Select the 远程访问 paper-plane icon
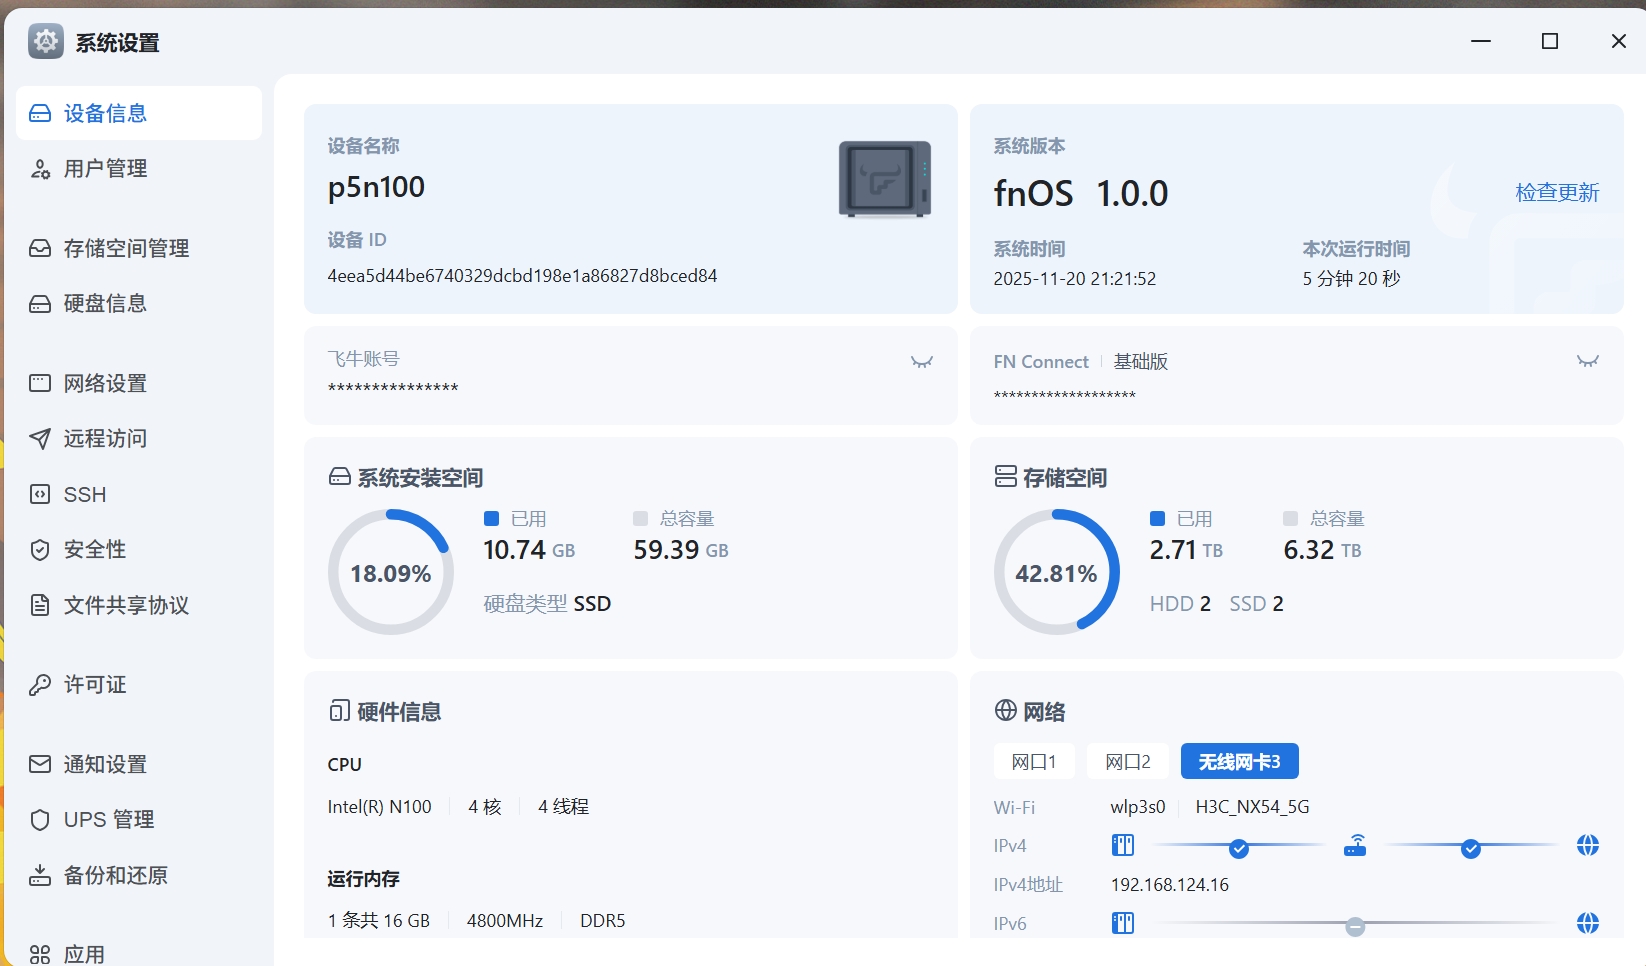This screenshot has height=966, width=1646. [x=40, y=438]
